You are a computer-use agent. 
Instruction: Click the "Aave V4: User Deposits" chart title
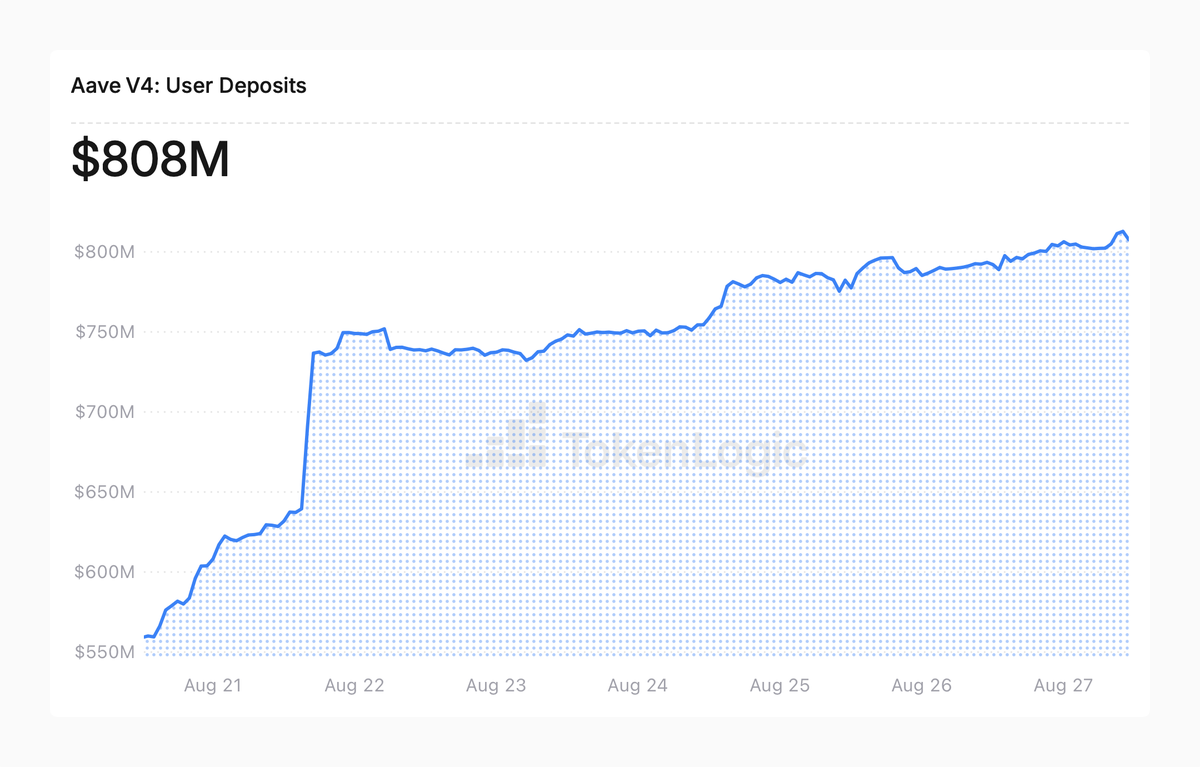189,86
